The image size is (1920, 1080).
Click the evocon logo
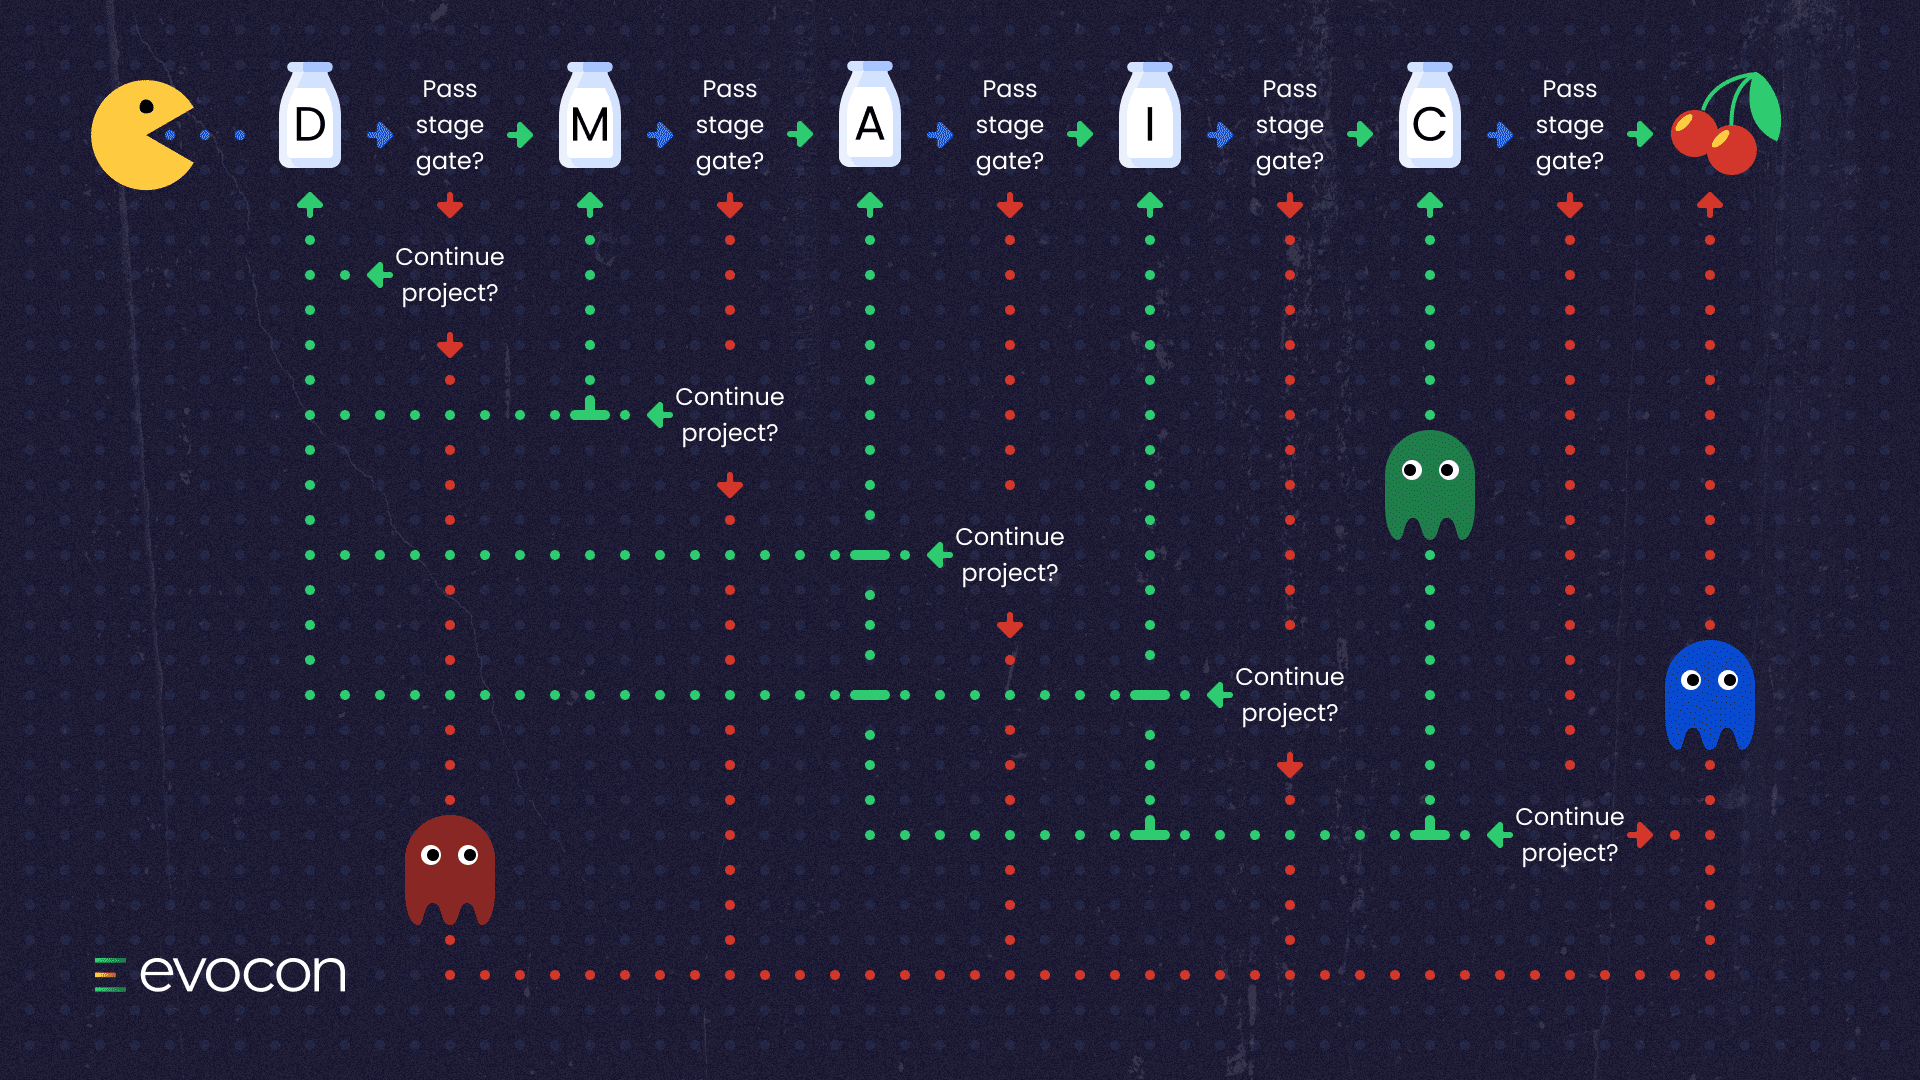(x=220, y=973)
